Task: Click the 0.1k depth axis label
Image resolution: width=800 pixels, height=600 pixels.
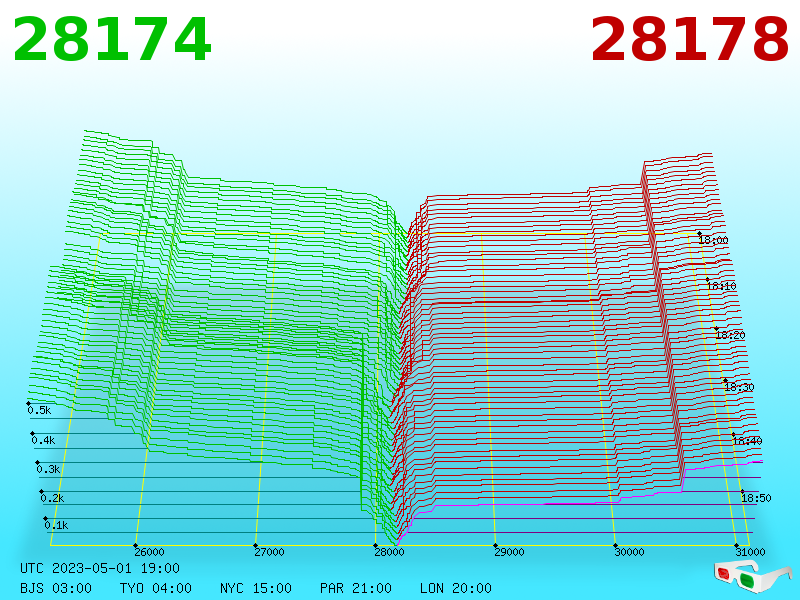Action: point(56,526)
